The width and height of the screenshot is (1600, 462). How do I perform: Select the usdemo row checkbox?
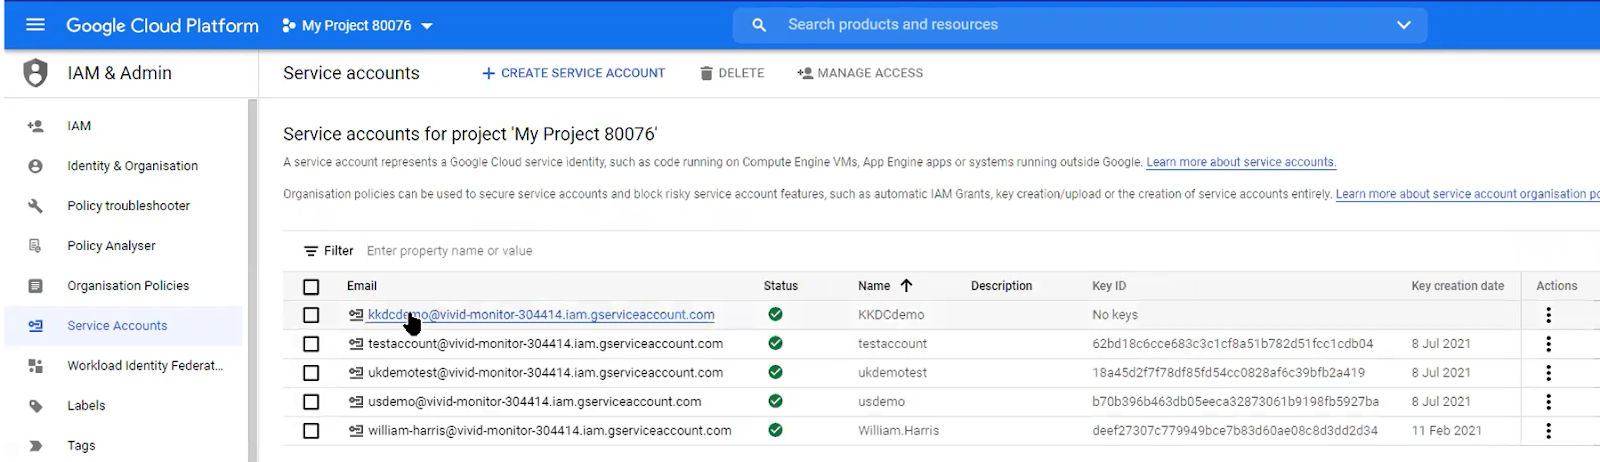tap(311, 402)
